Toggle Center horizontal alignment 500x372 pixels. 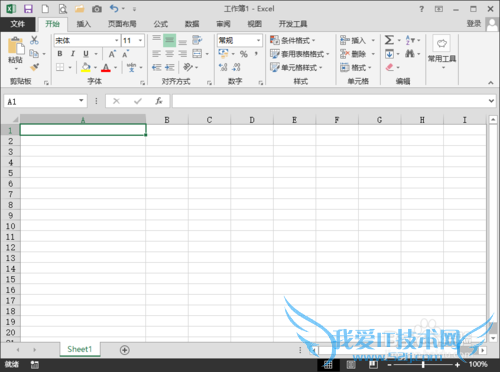(x=170, y=54)
